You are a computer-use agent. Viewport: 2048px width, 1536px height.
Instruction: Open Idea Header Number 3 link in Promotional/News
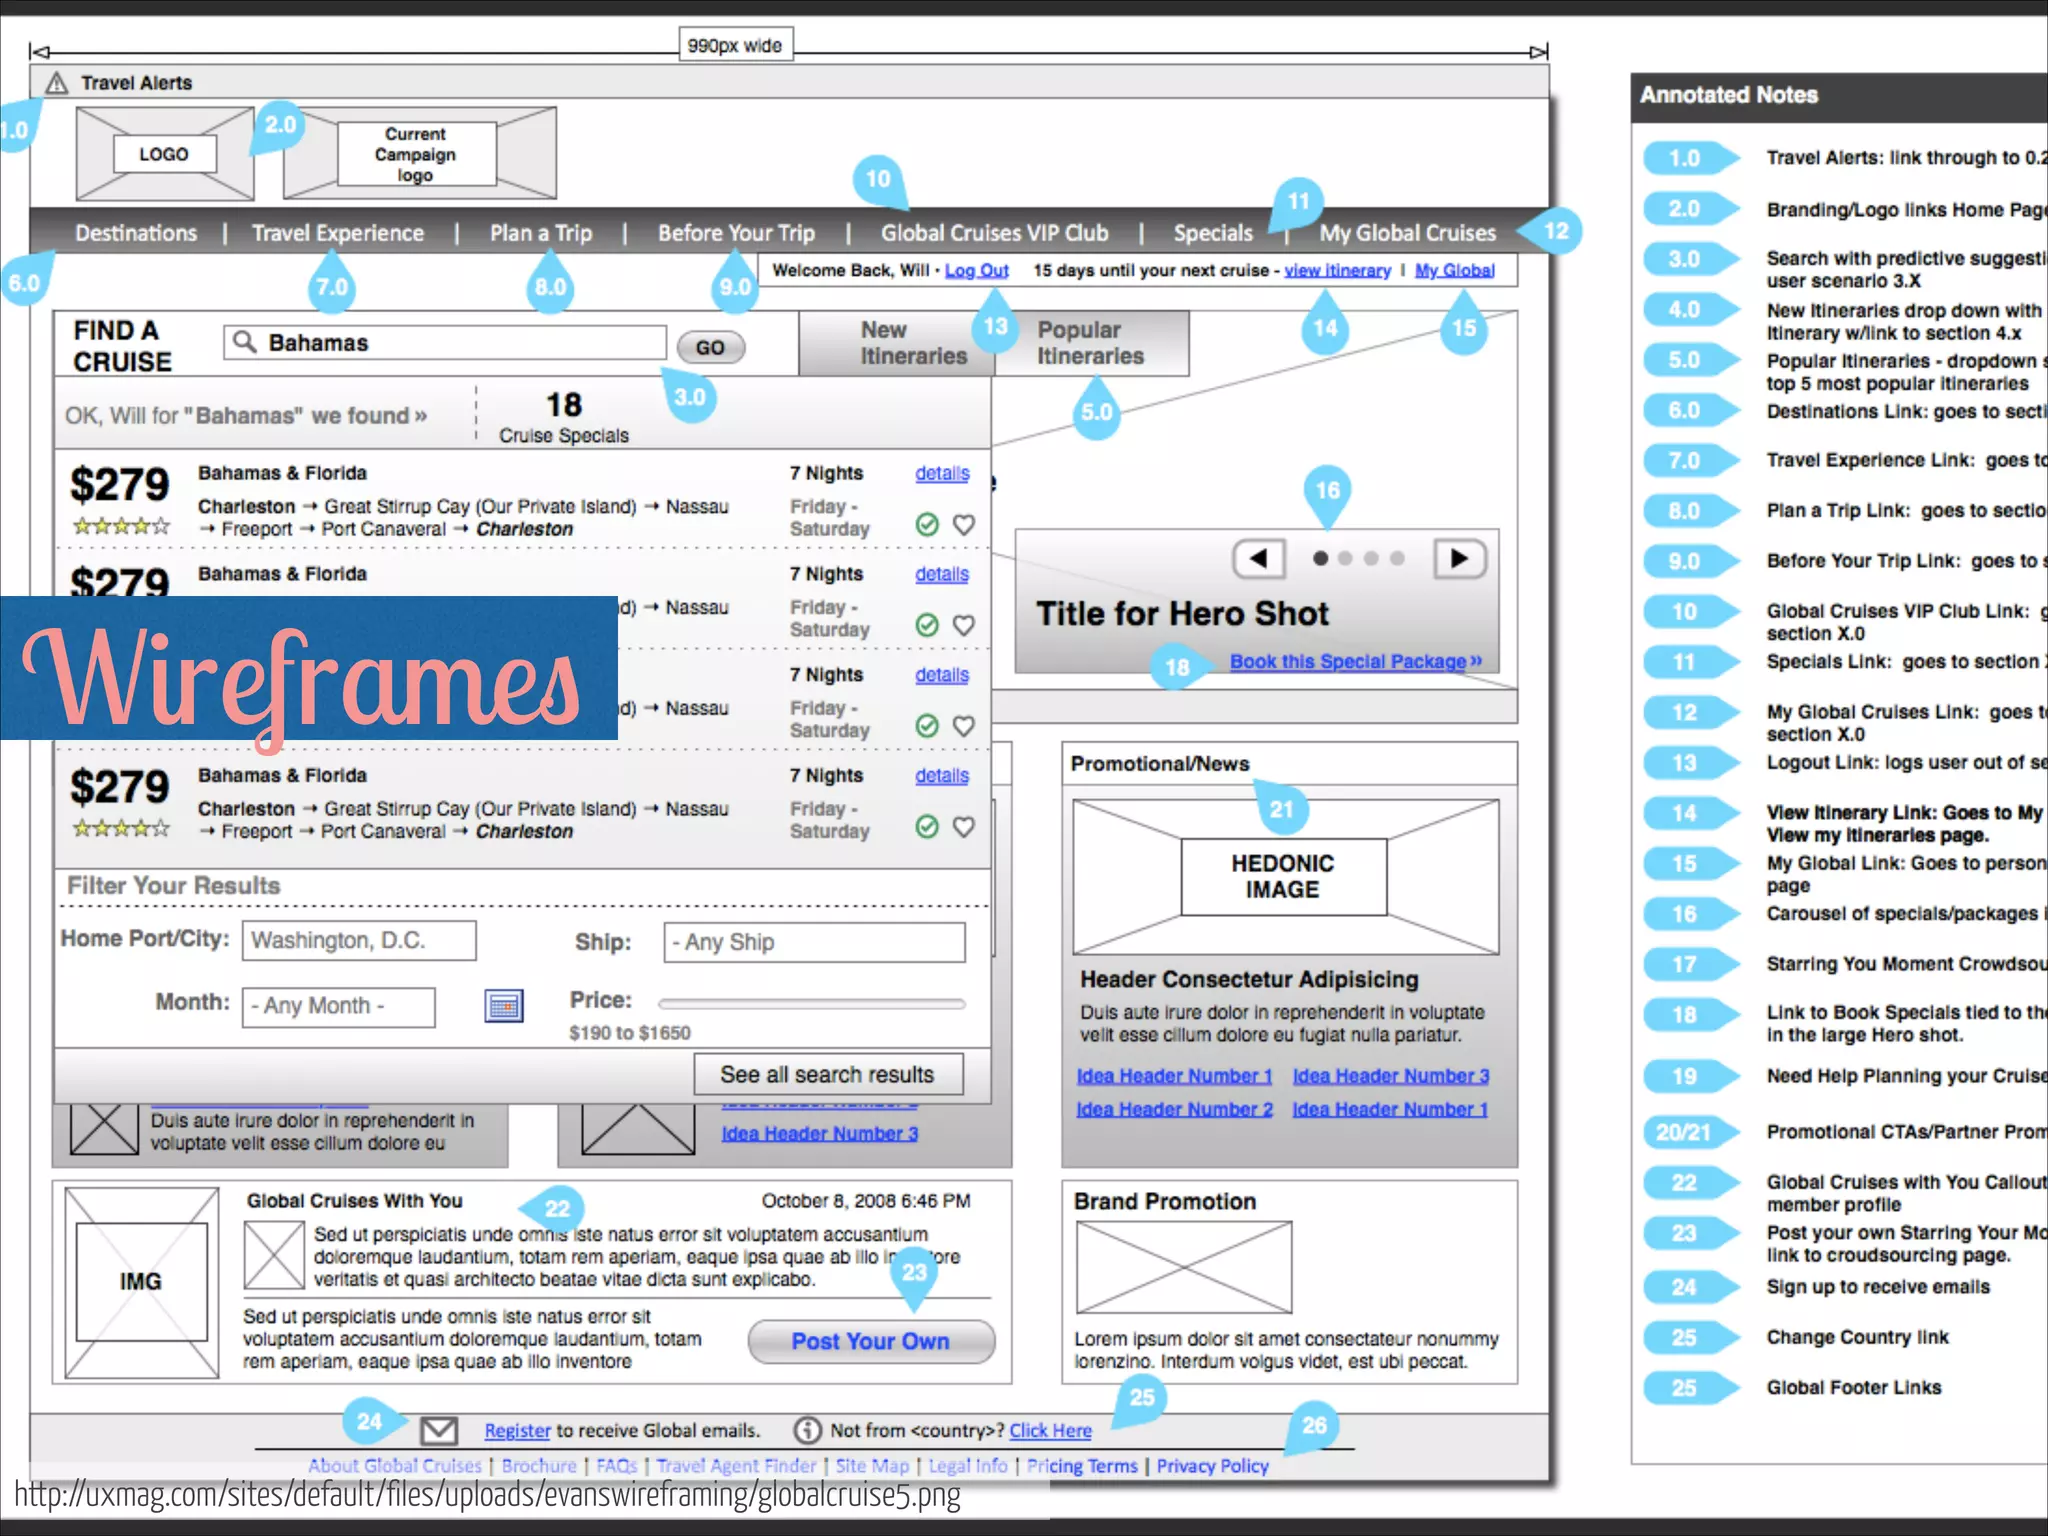[1391, 1076]
